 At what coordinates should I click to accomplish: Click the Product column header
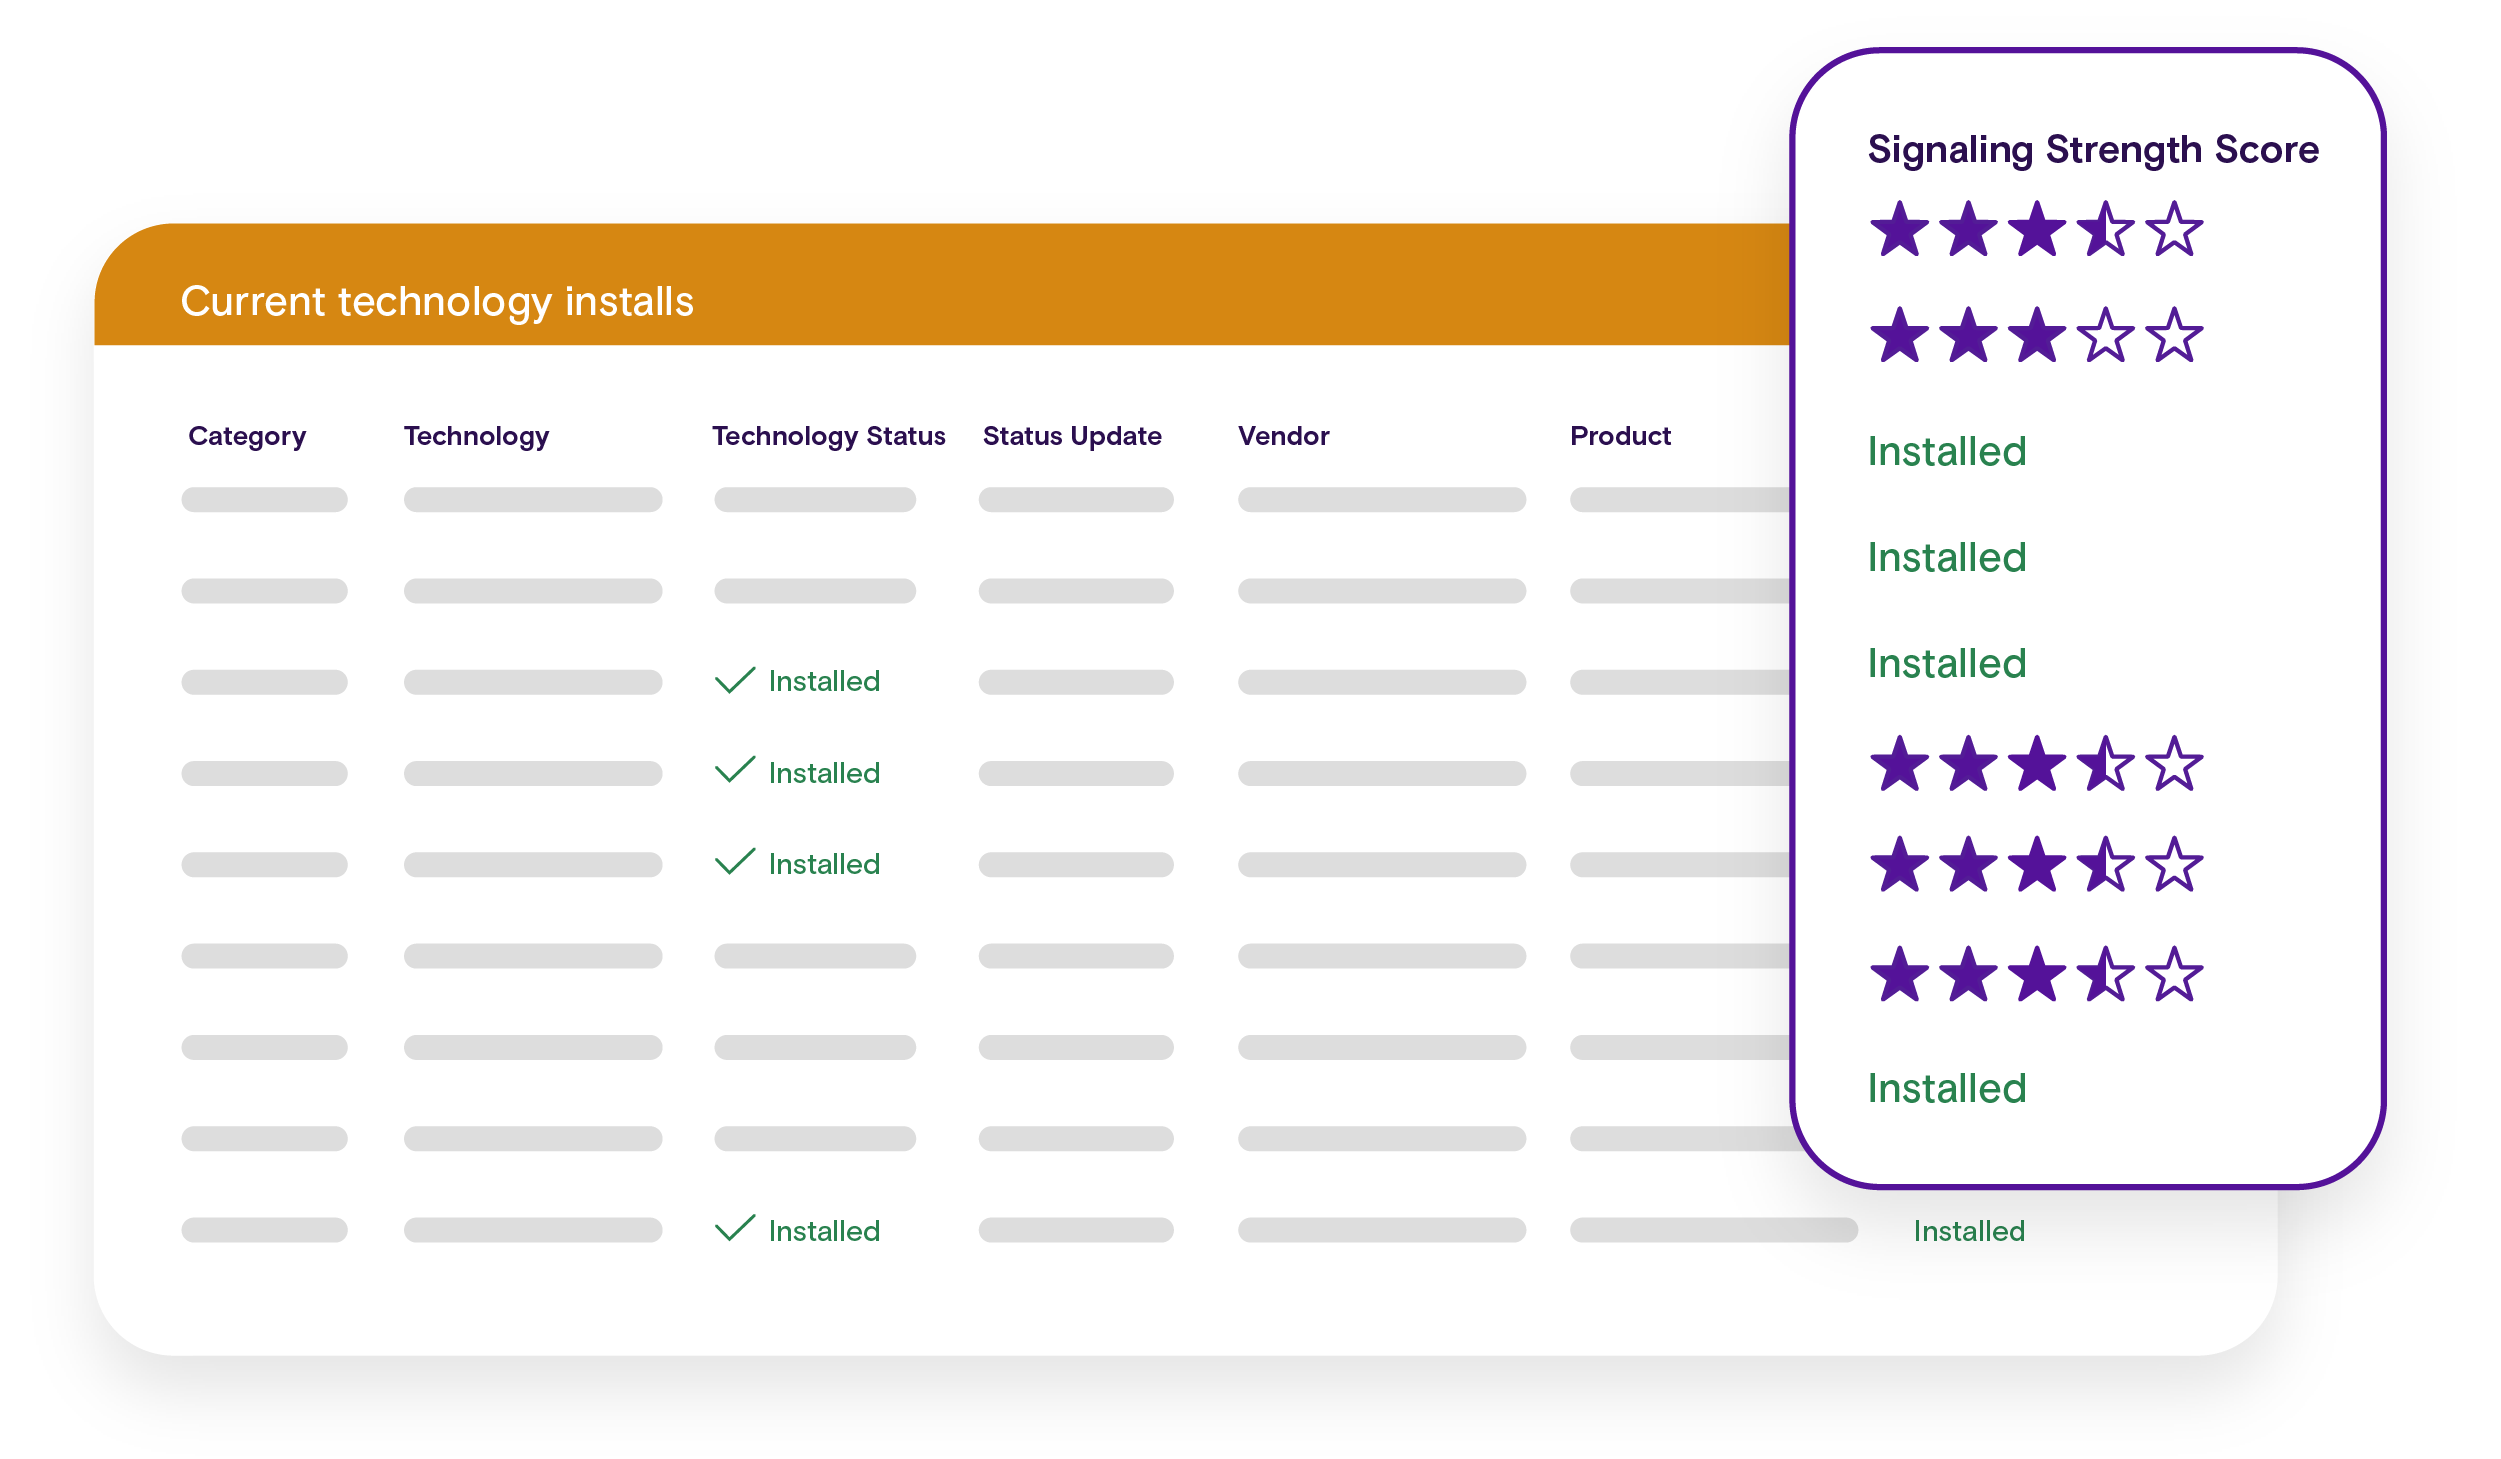(1620, 436)
